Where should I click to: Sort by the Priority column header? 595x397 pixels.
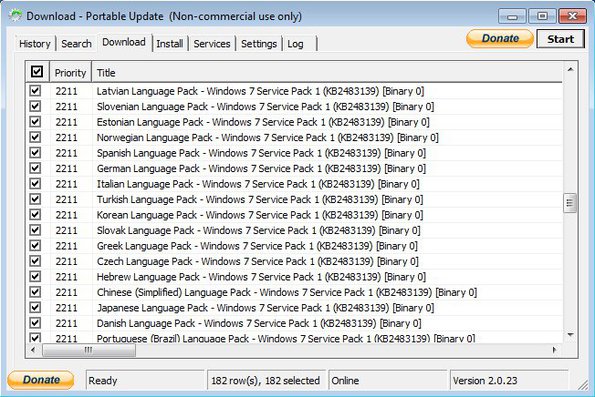pyautogui.click(x=71, y=72)
